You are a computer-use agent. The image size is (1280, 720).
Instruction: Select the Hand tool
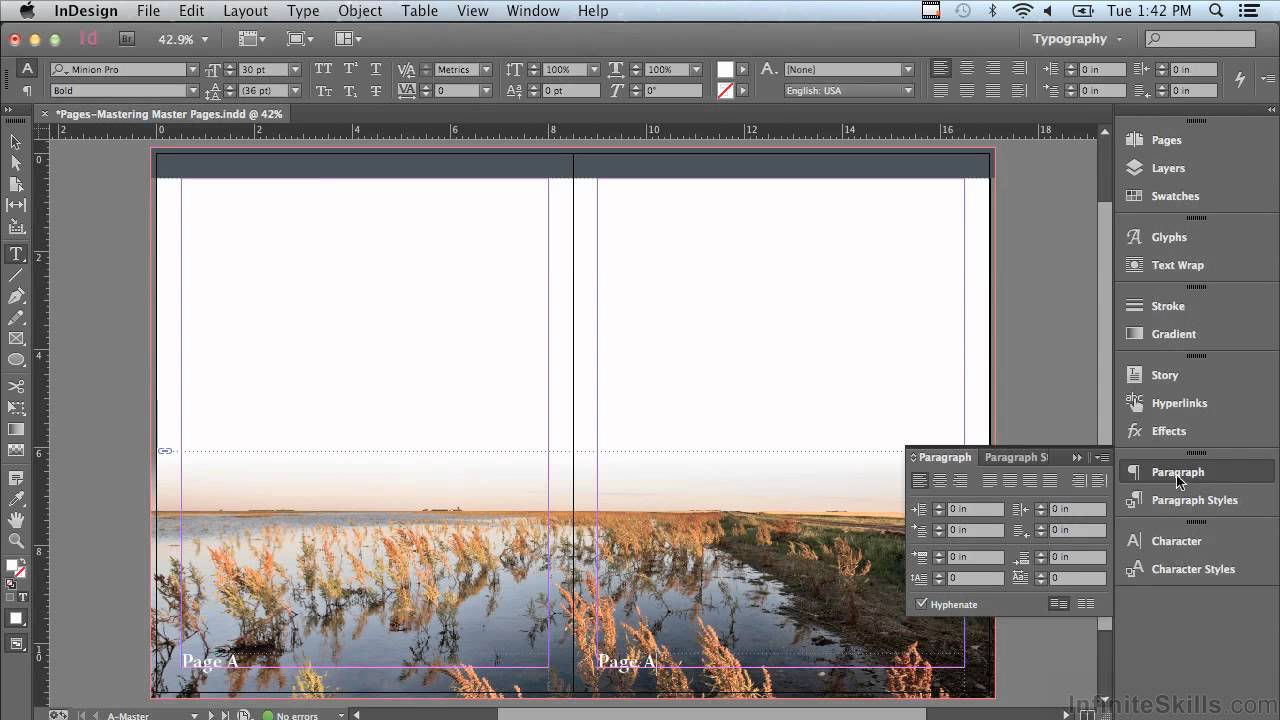[16, 520]
